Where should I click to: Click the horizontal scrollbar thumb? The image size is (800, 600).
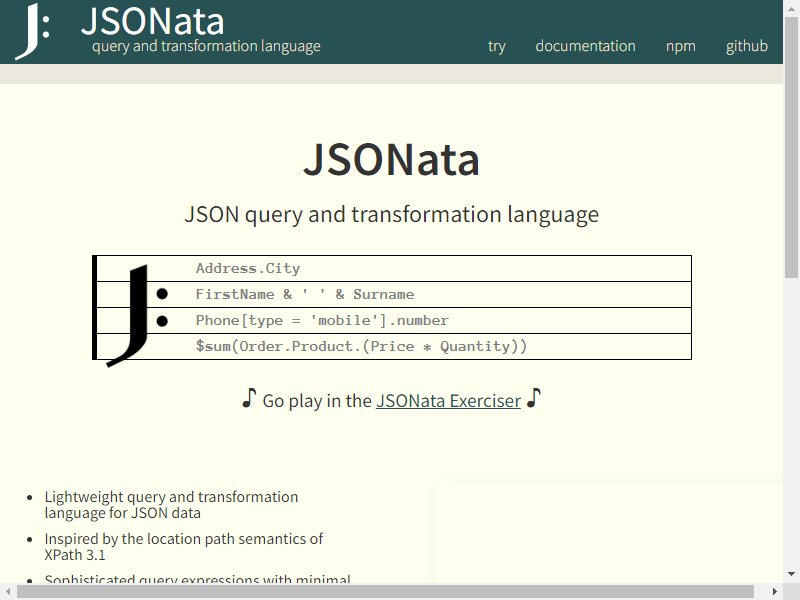(x=385, y=592)
